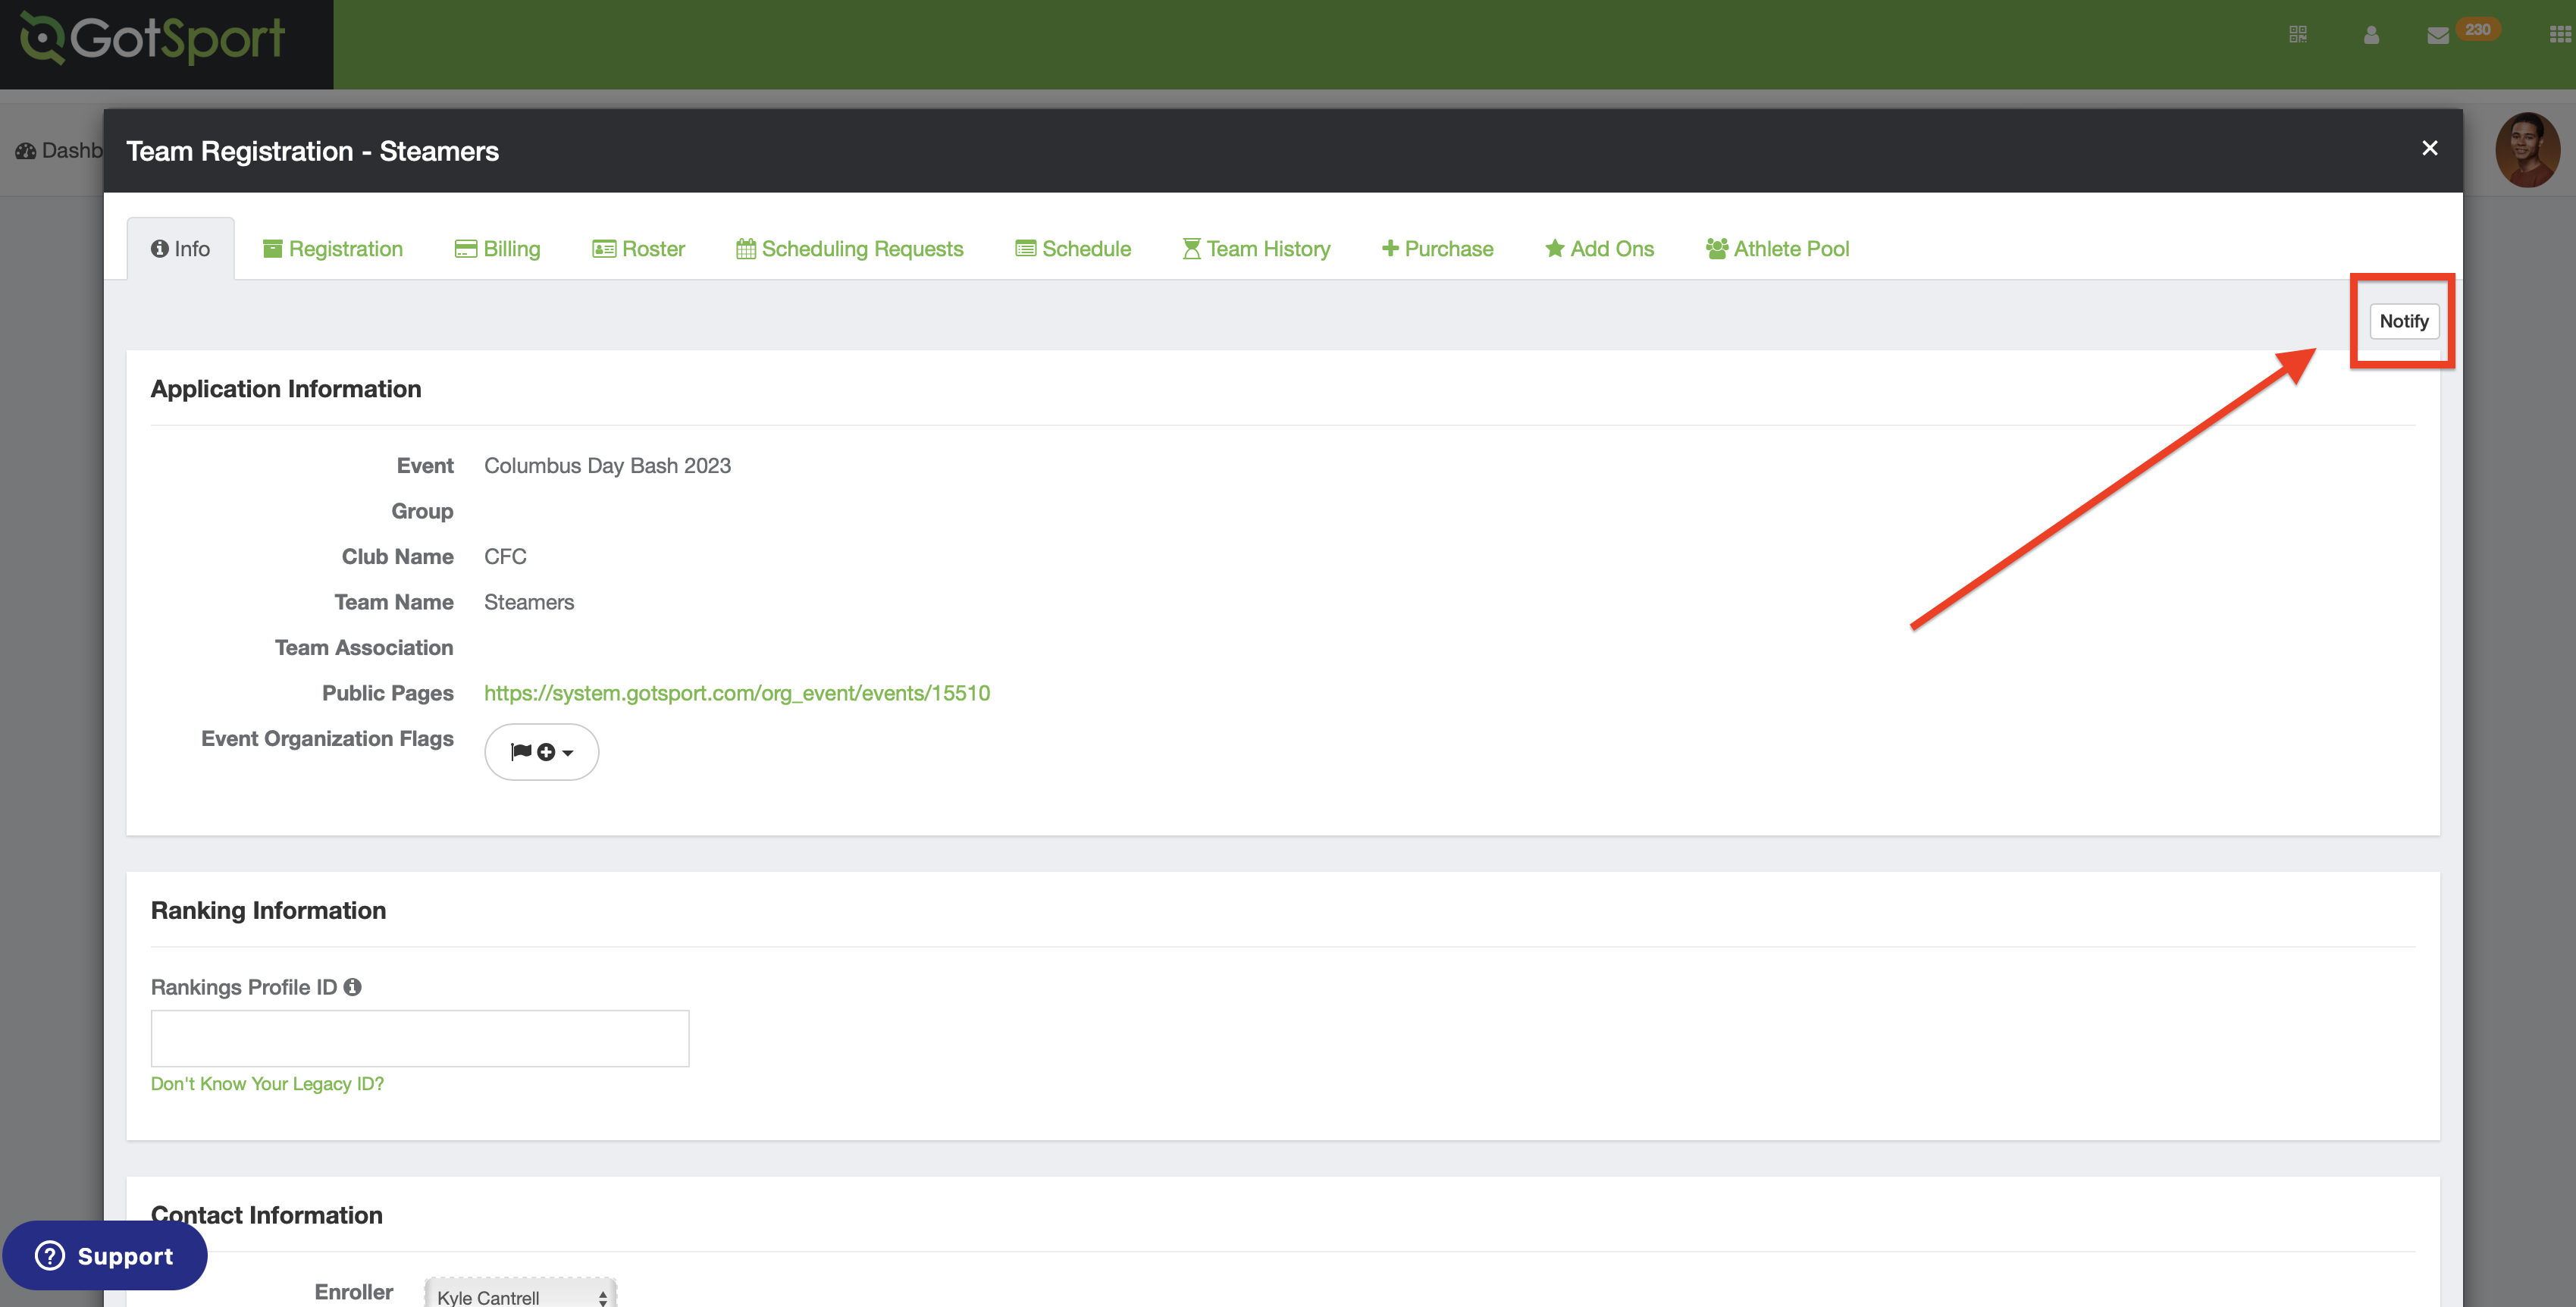Image resolution: width=2576 pixels, height=1307 pixels.
Task: Open Don't Know Your Legacy ID link
Action: tap(267, 1084)
